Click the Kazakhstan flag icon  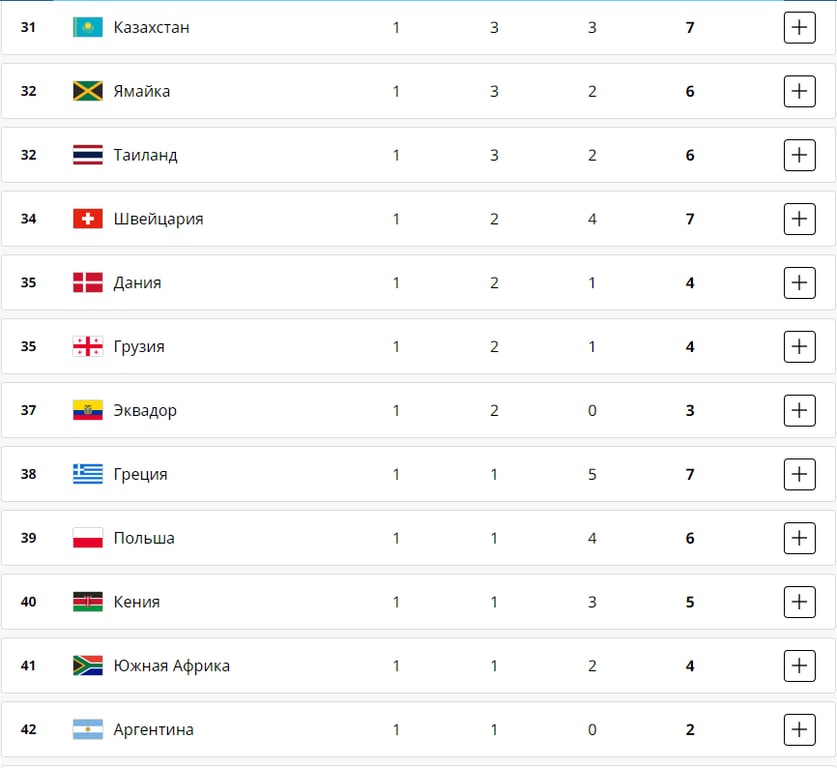[88, 27]
